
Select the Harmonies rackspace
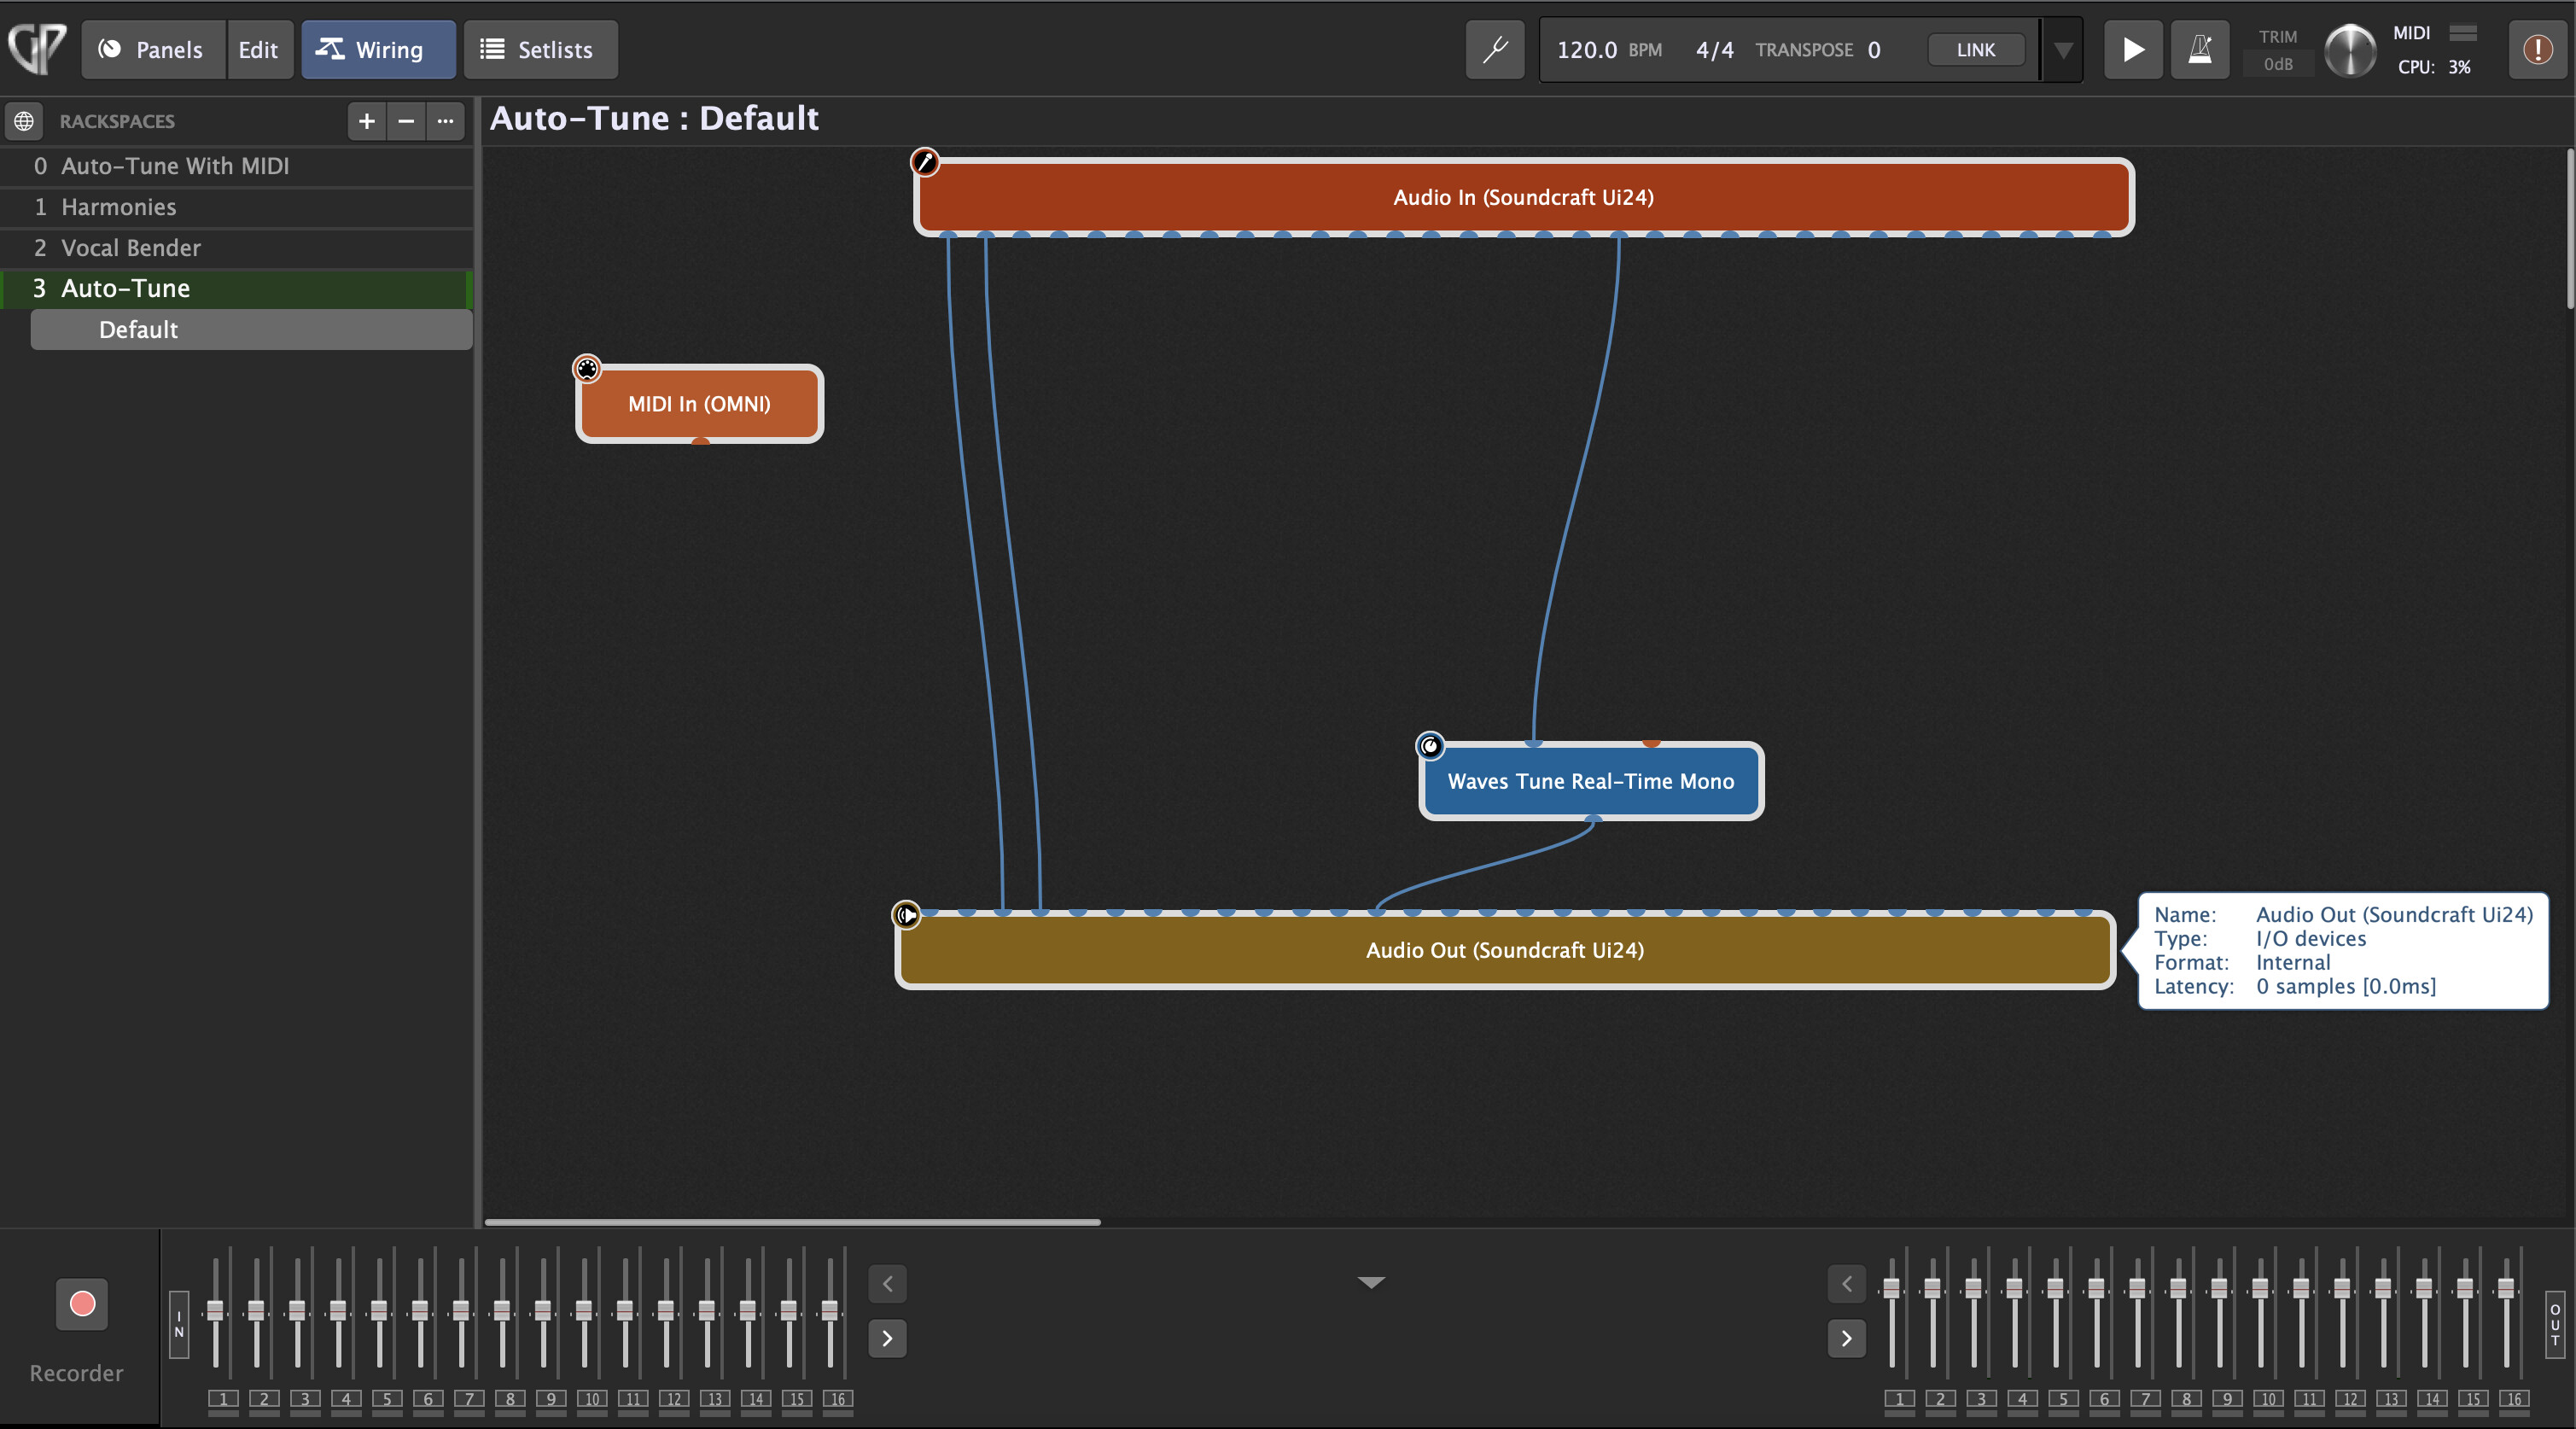coord(118,207)
